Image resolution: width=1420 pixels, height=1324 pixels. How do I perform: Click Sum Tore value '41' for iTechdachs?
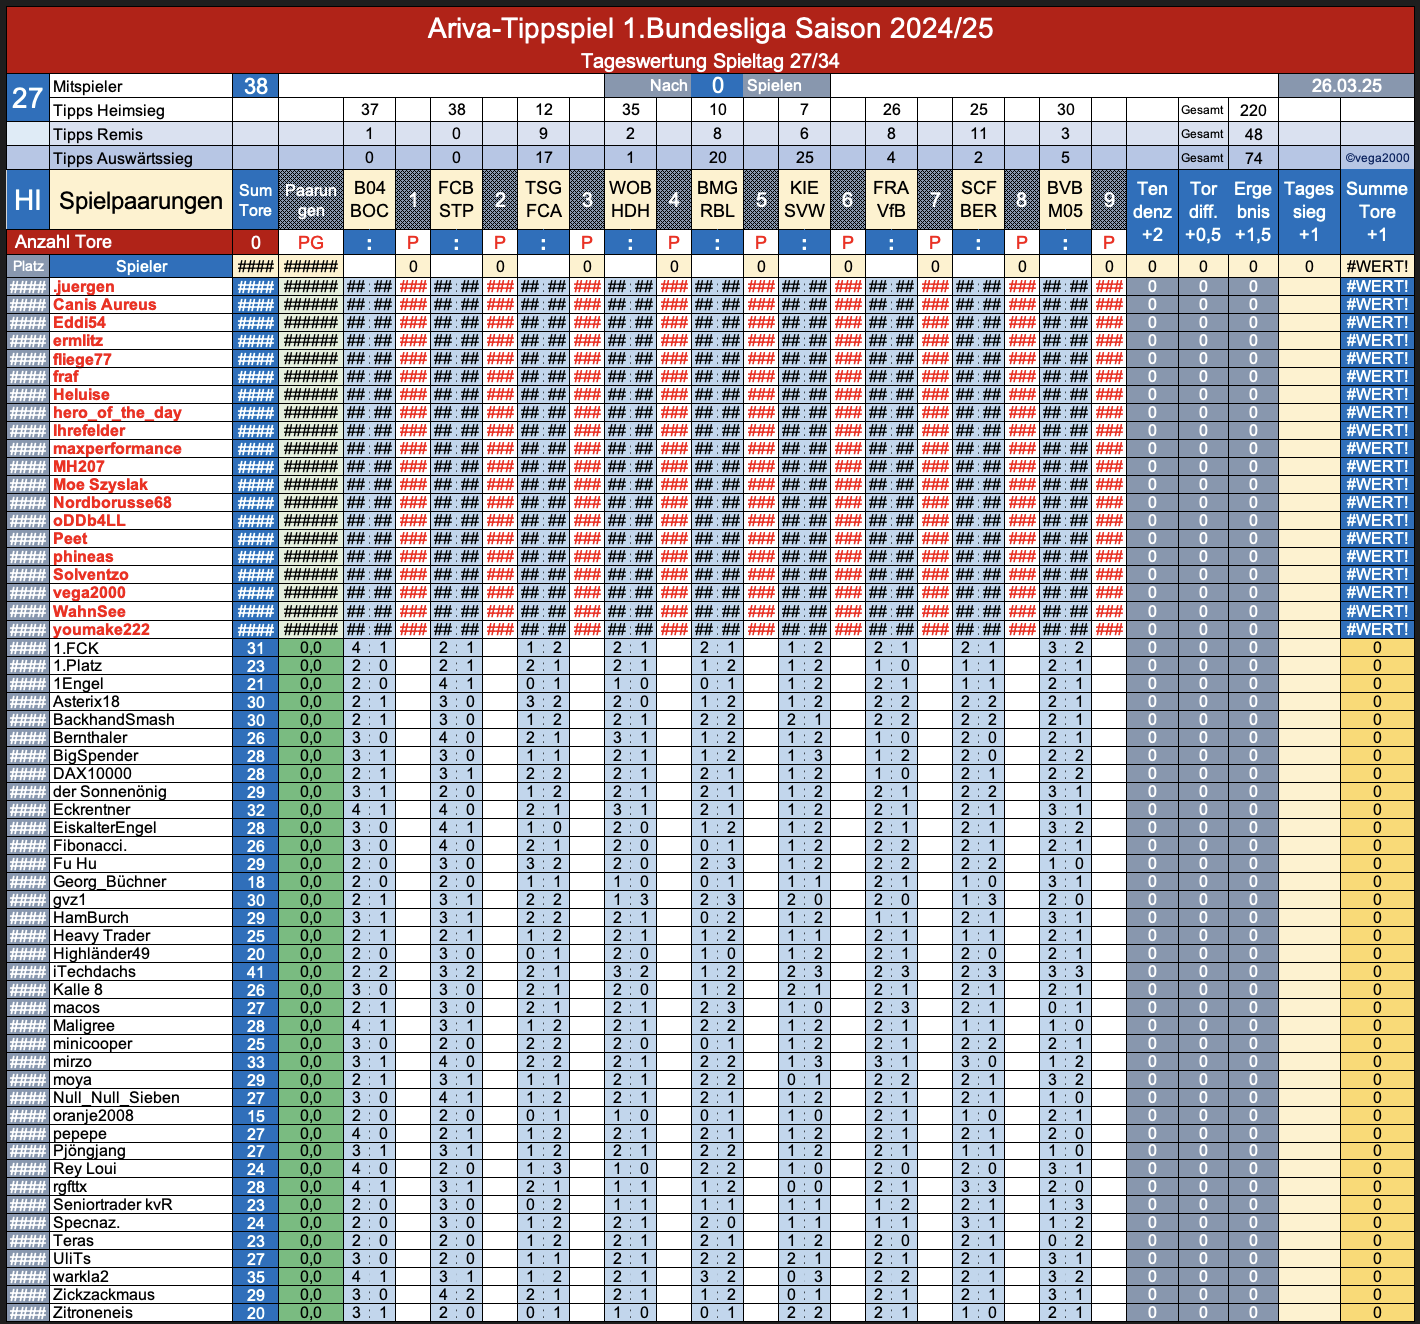[x=256, y=972]
